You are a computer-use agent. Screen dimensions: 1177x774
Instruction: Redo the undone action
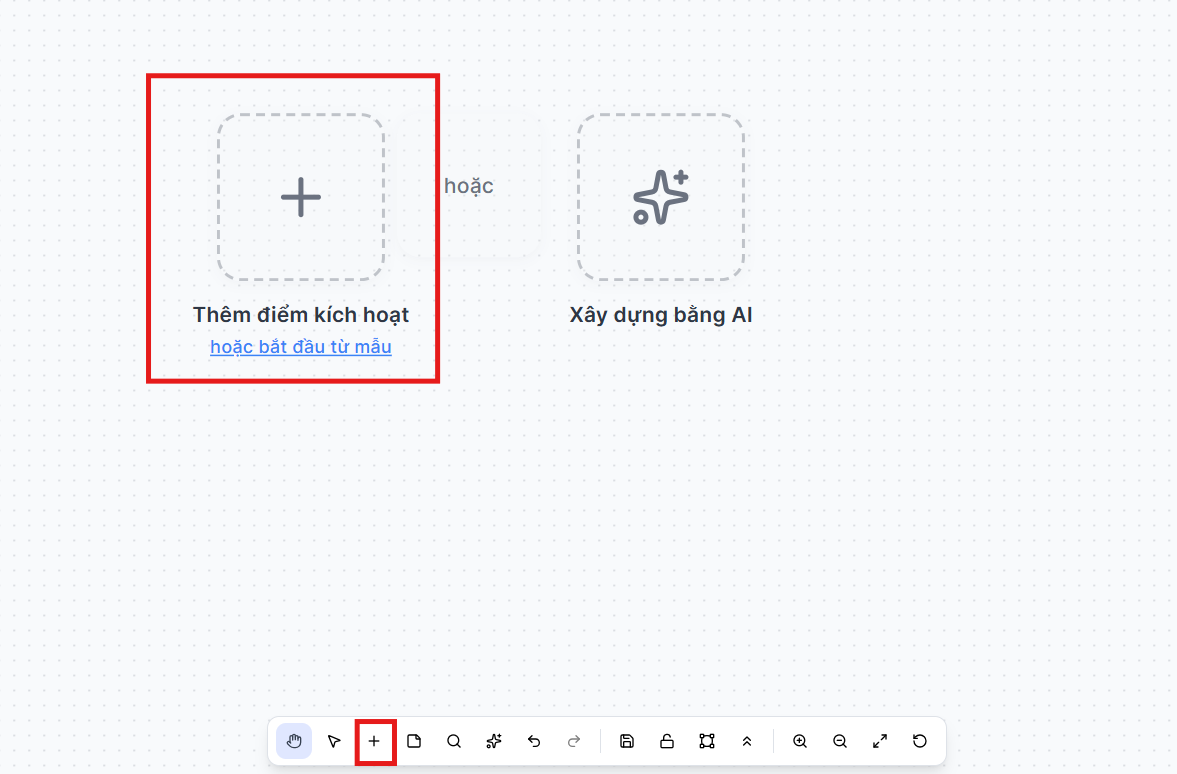click(x=574, y=741)
